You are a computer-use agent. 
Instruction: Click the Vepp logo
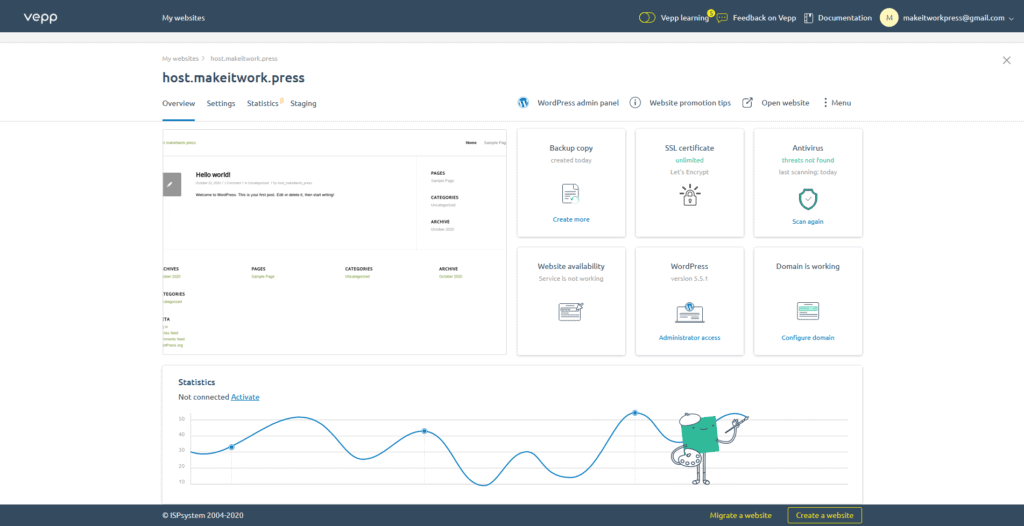click(40, 18)
